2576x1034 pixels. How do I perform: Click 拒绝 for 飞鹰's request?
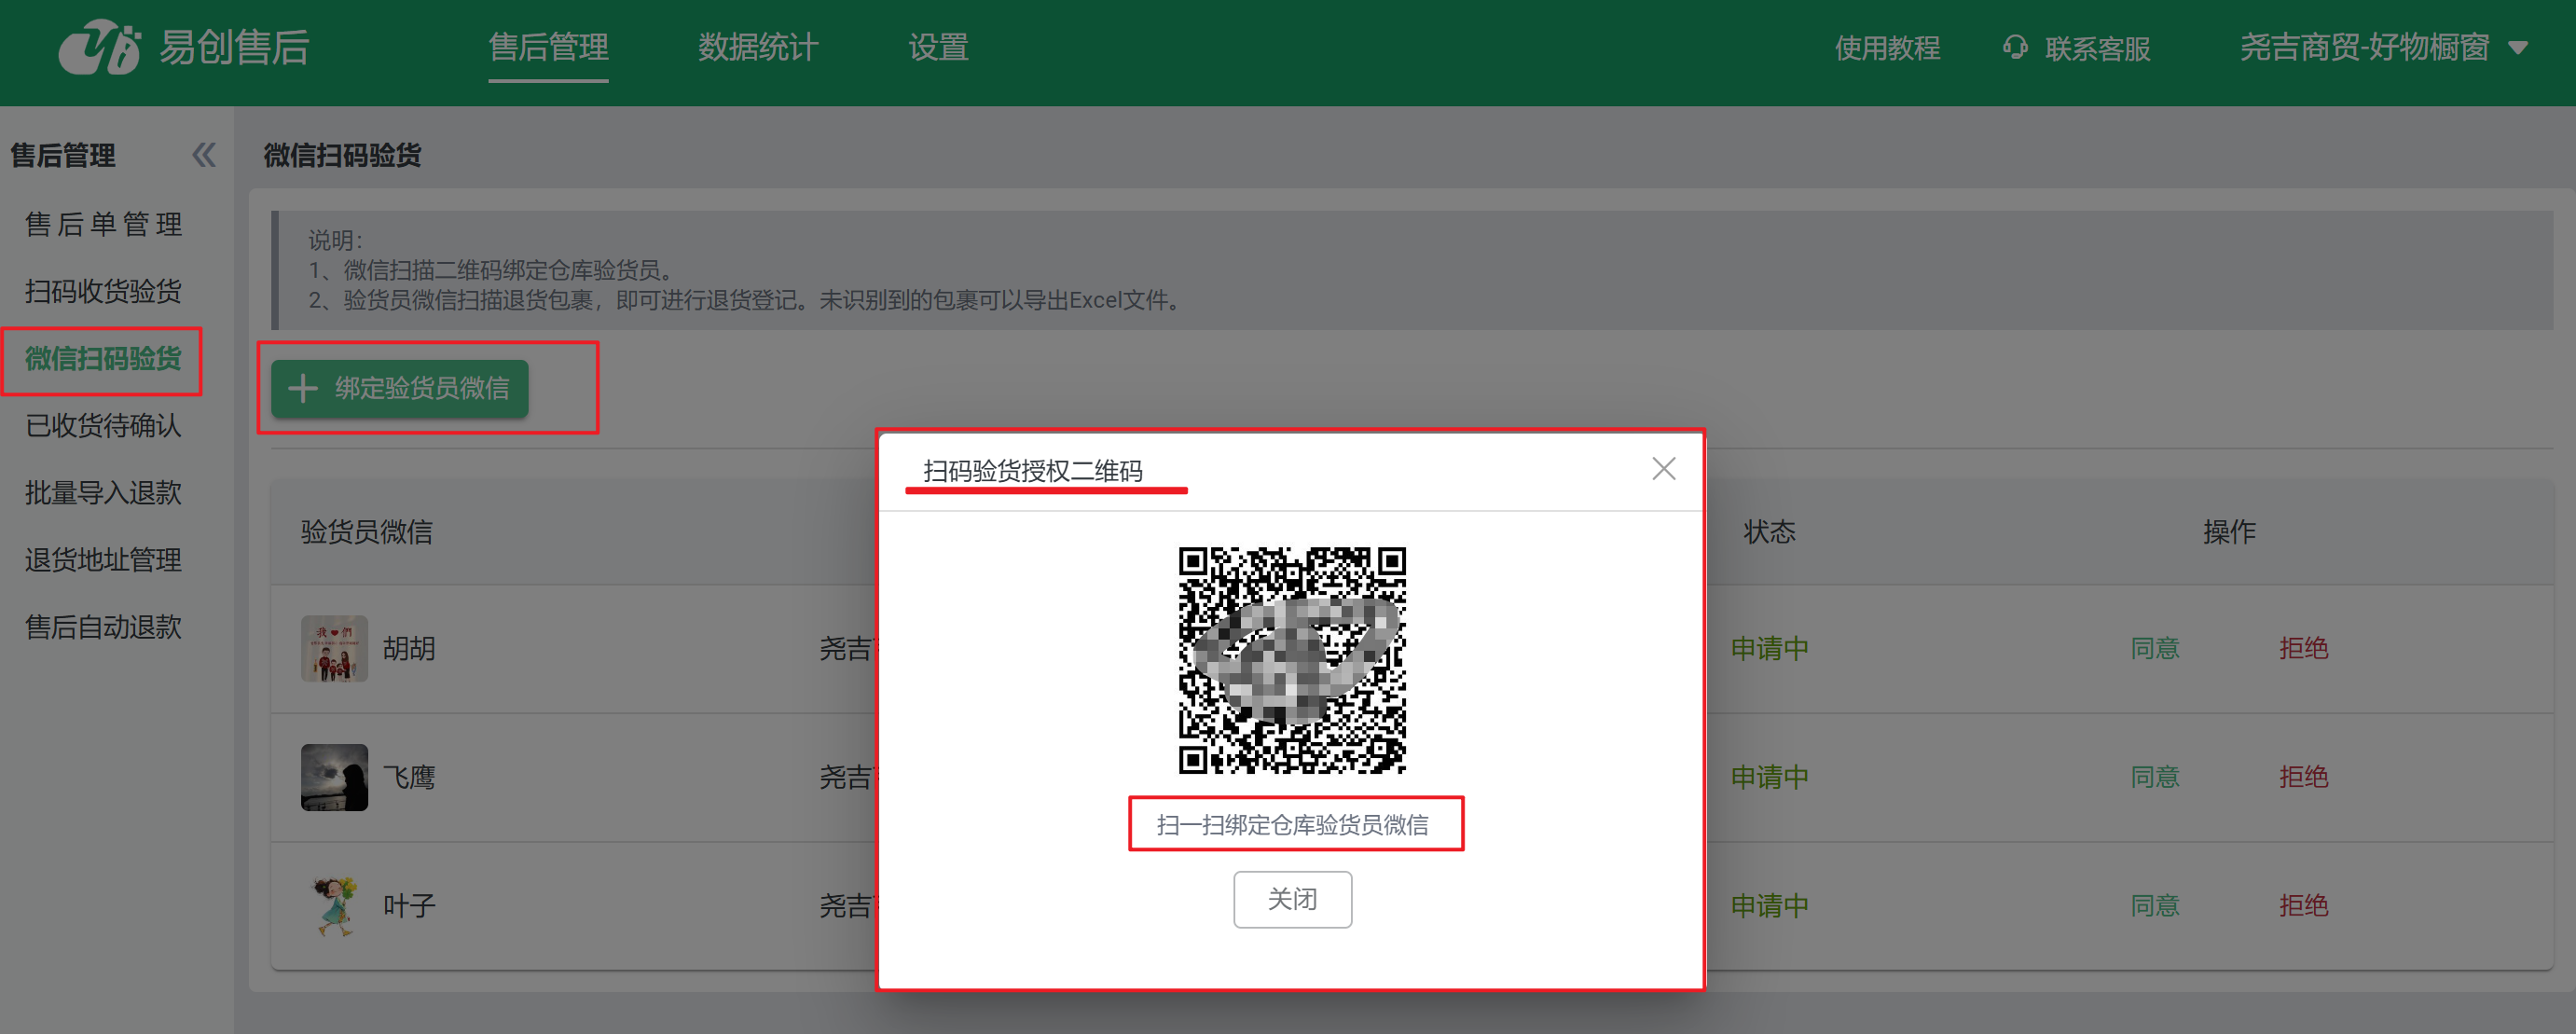tap(2303, 777)
